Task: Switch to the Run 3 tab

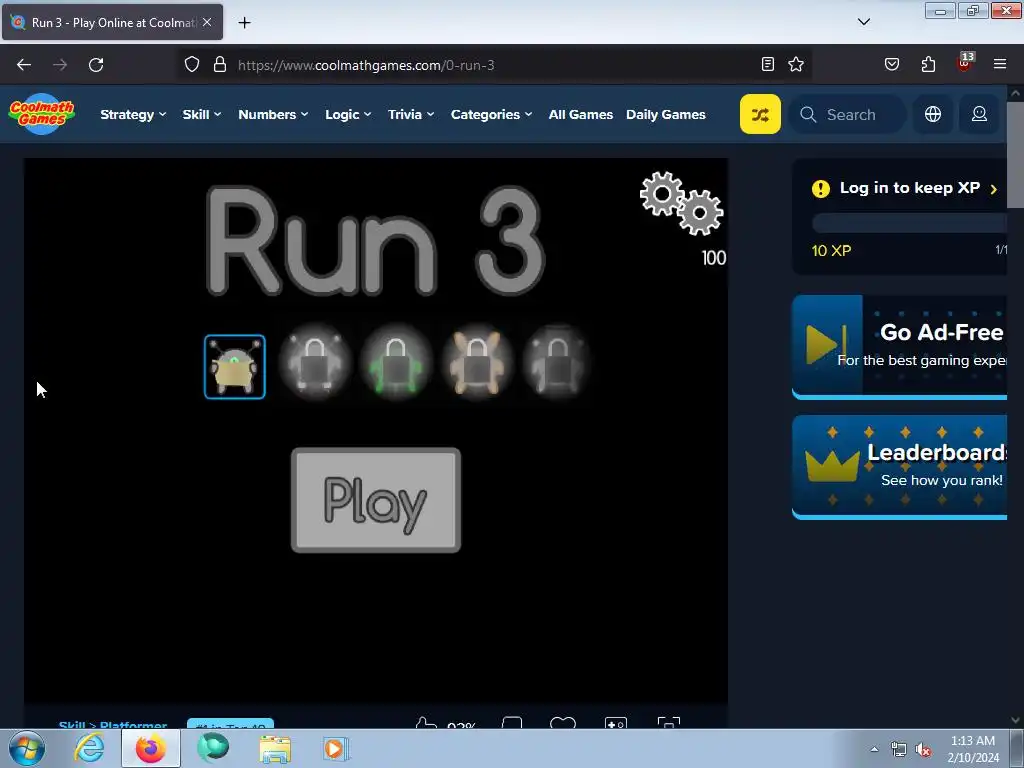Action: [112, 22]
